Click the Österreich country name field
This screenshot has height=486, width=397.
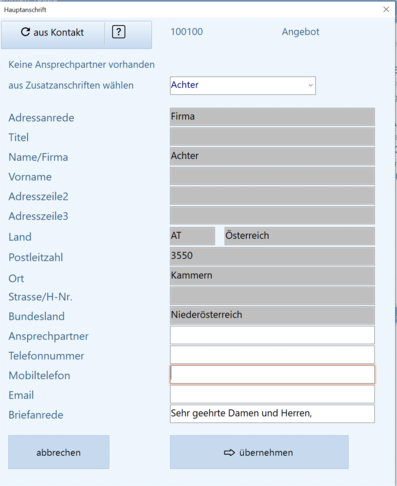[x=299, y=236]
